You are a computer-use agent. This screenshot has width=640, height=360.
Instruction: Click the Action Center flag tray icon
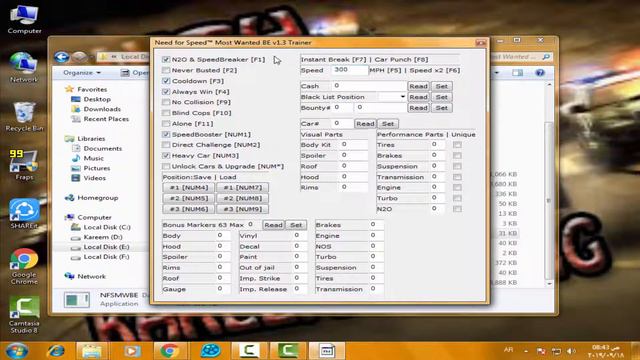click(x=541, y=351)
